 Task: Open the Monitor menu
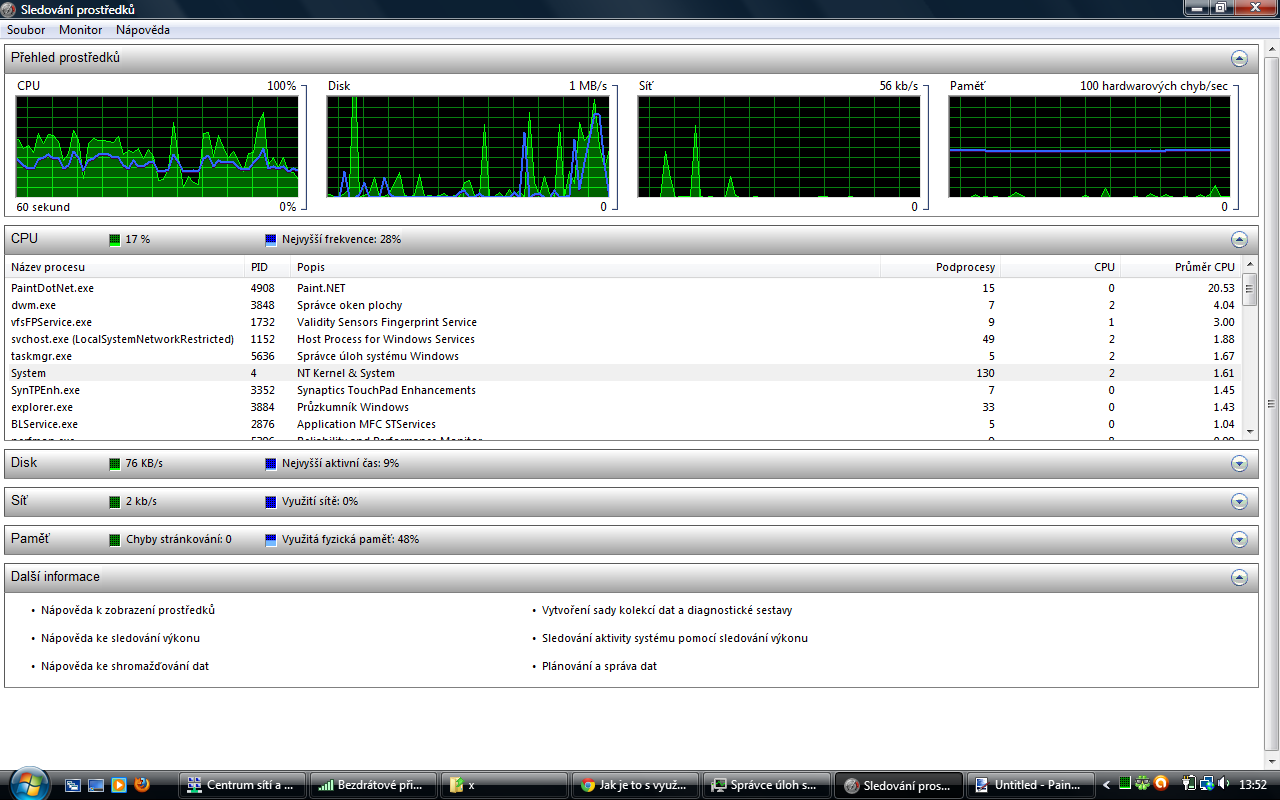click(x=80, y=30)
